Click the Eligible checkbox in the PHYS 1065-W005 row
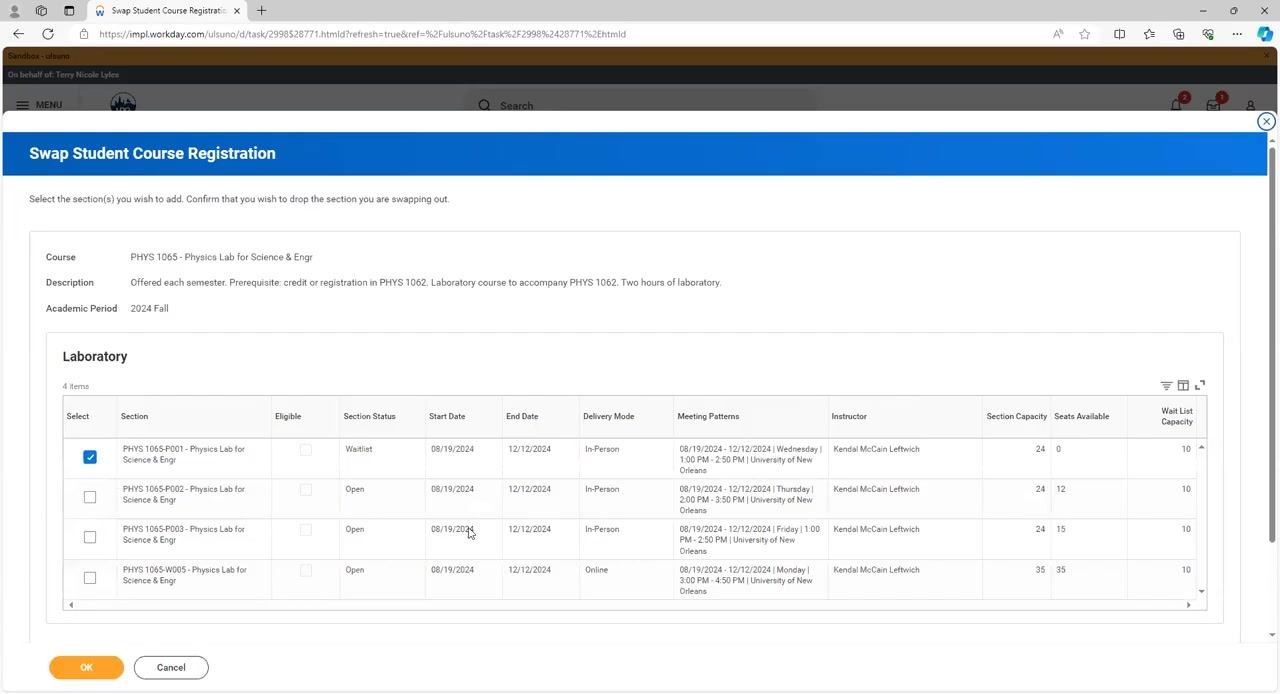This screenshot has width=1280, height=694. [306, 570]
